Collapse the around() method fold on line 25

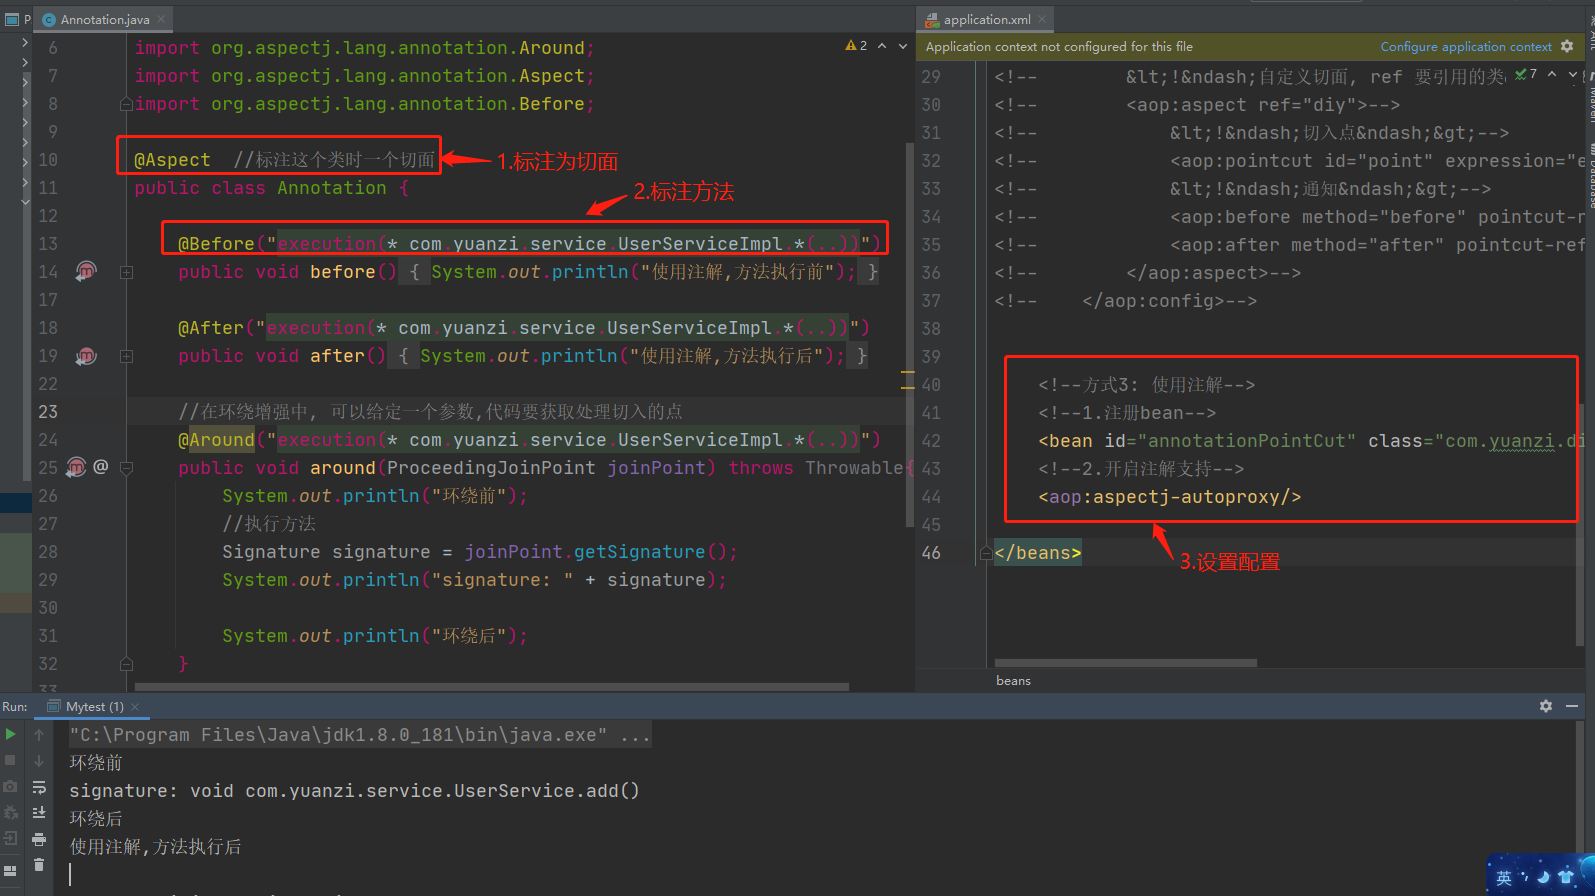click(x=126, y=468)
